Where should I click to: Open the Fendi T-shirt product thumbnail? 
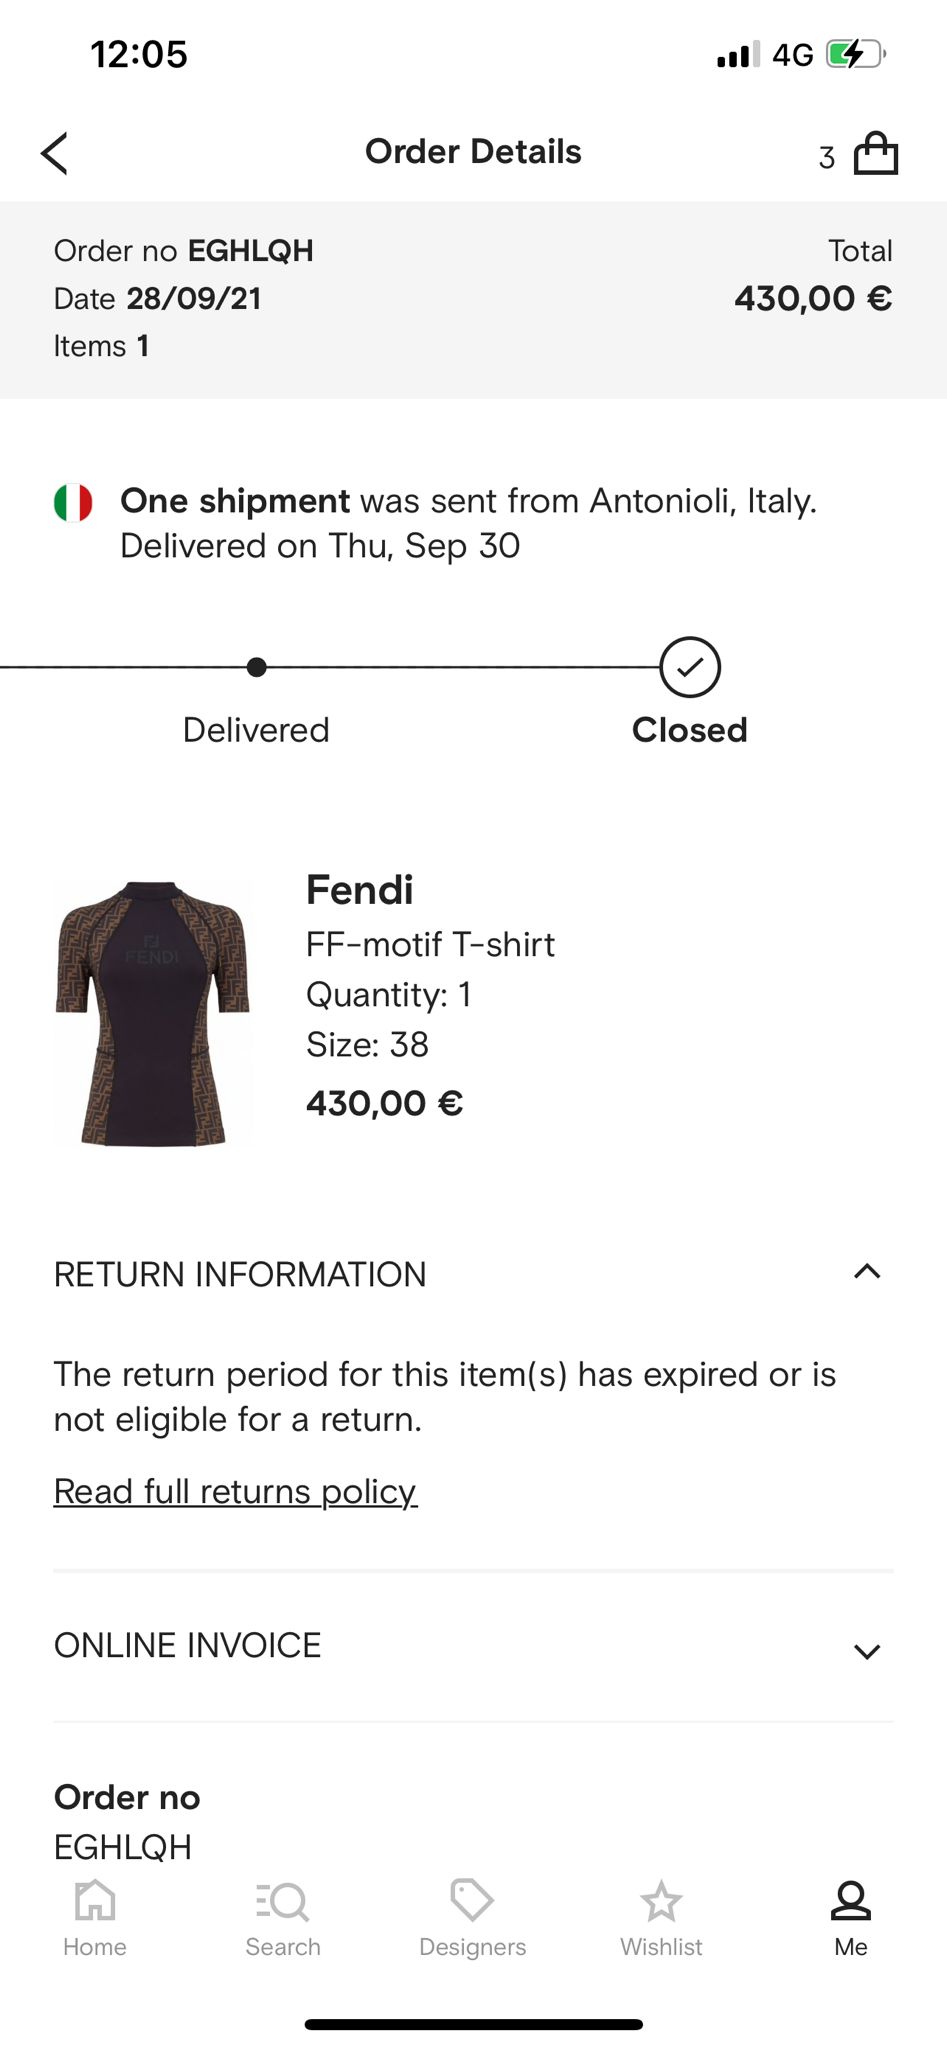pyautogui.click(x=153, y=1013)
